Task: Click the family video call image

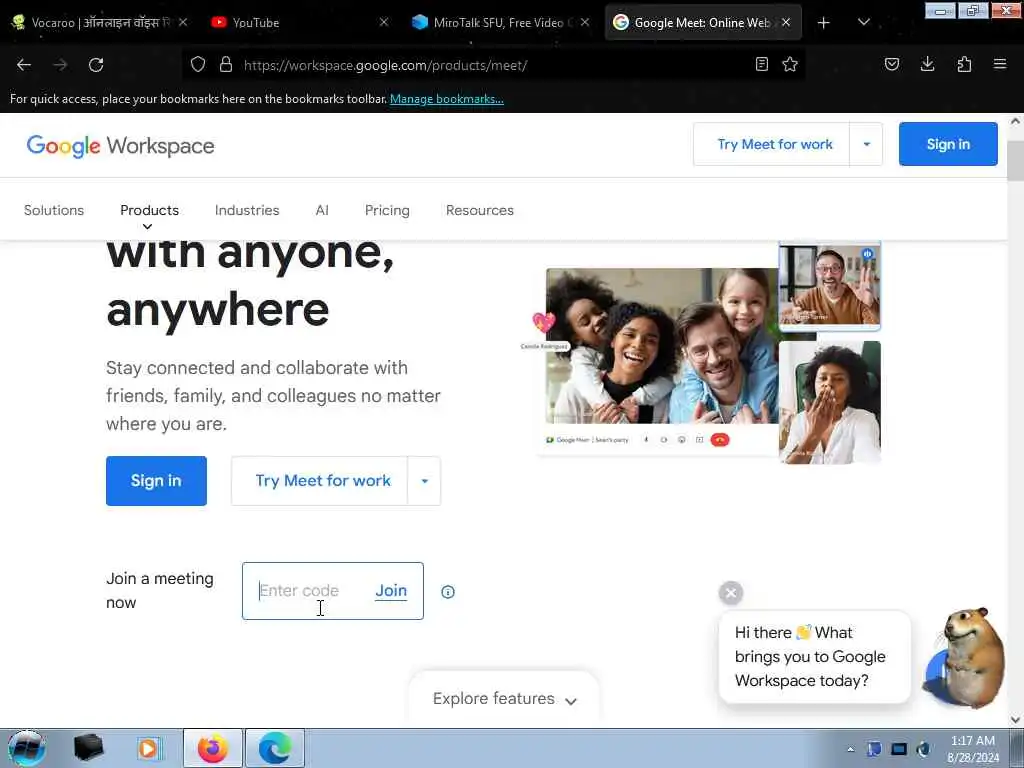Action: pyautogui.click(x=662, y=346)
